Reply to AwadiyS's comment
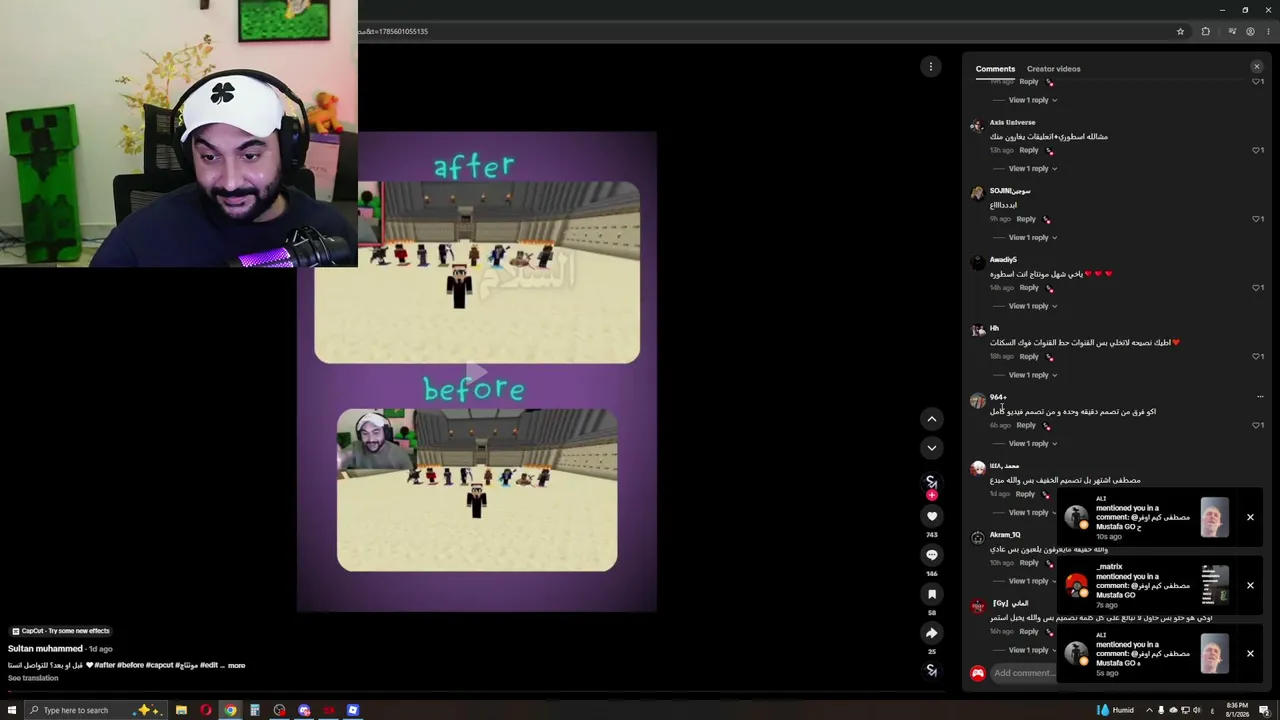The image size is (1280, 720). click(x=1029, y=288)
